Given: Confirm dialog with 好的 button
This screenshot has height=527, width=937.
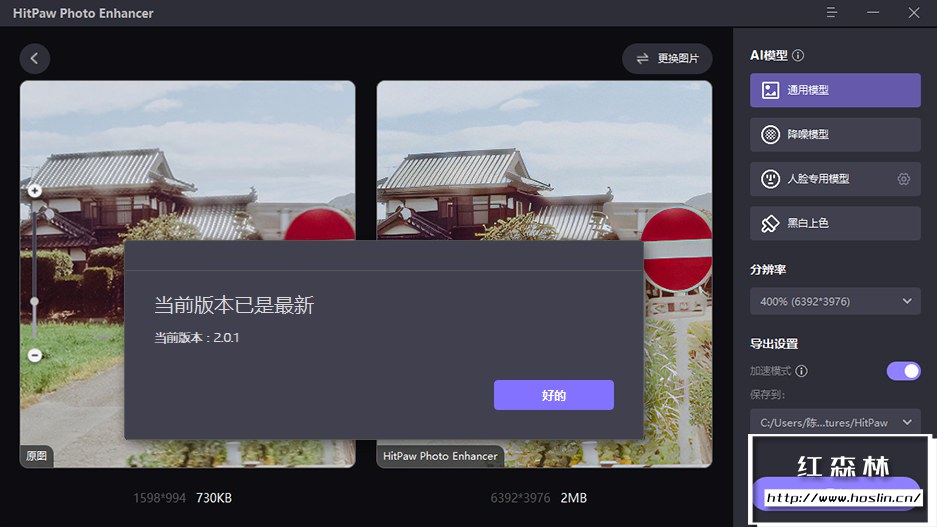Looking at the screenshot, I should tap(553, 395).
